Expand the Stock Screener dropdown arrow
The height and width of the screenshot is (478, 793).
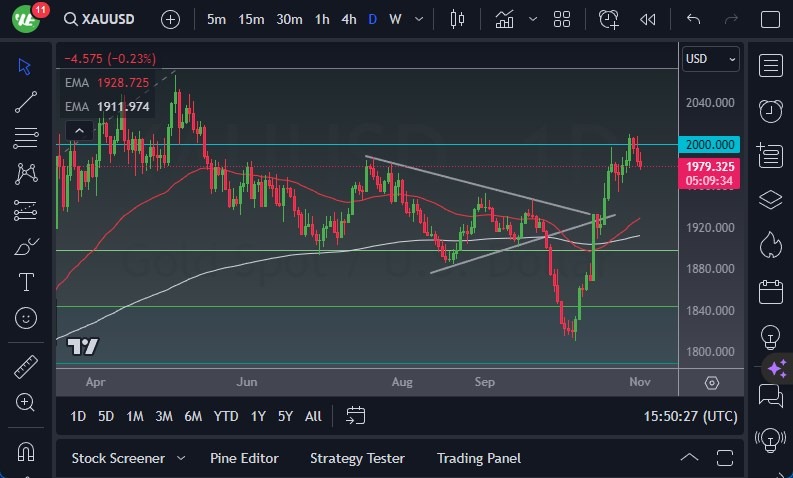(181, 458)
